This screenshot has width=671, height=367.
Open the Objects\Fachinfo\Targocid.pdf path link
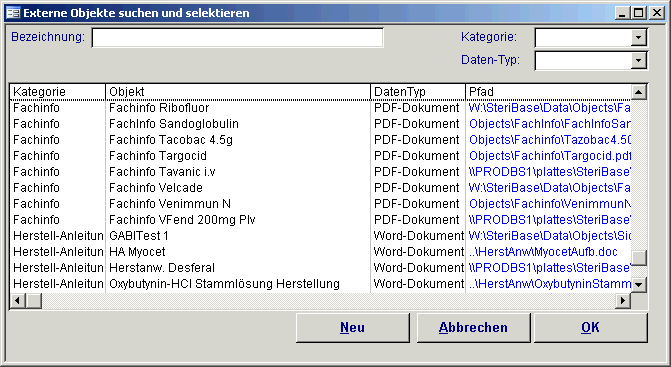pos(550,156)
